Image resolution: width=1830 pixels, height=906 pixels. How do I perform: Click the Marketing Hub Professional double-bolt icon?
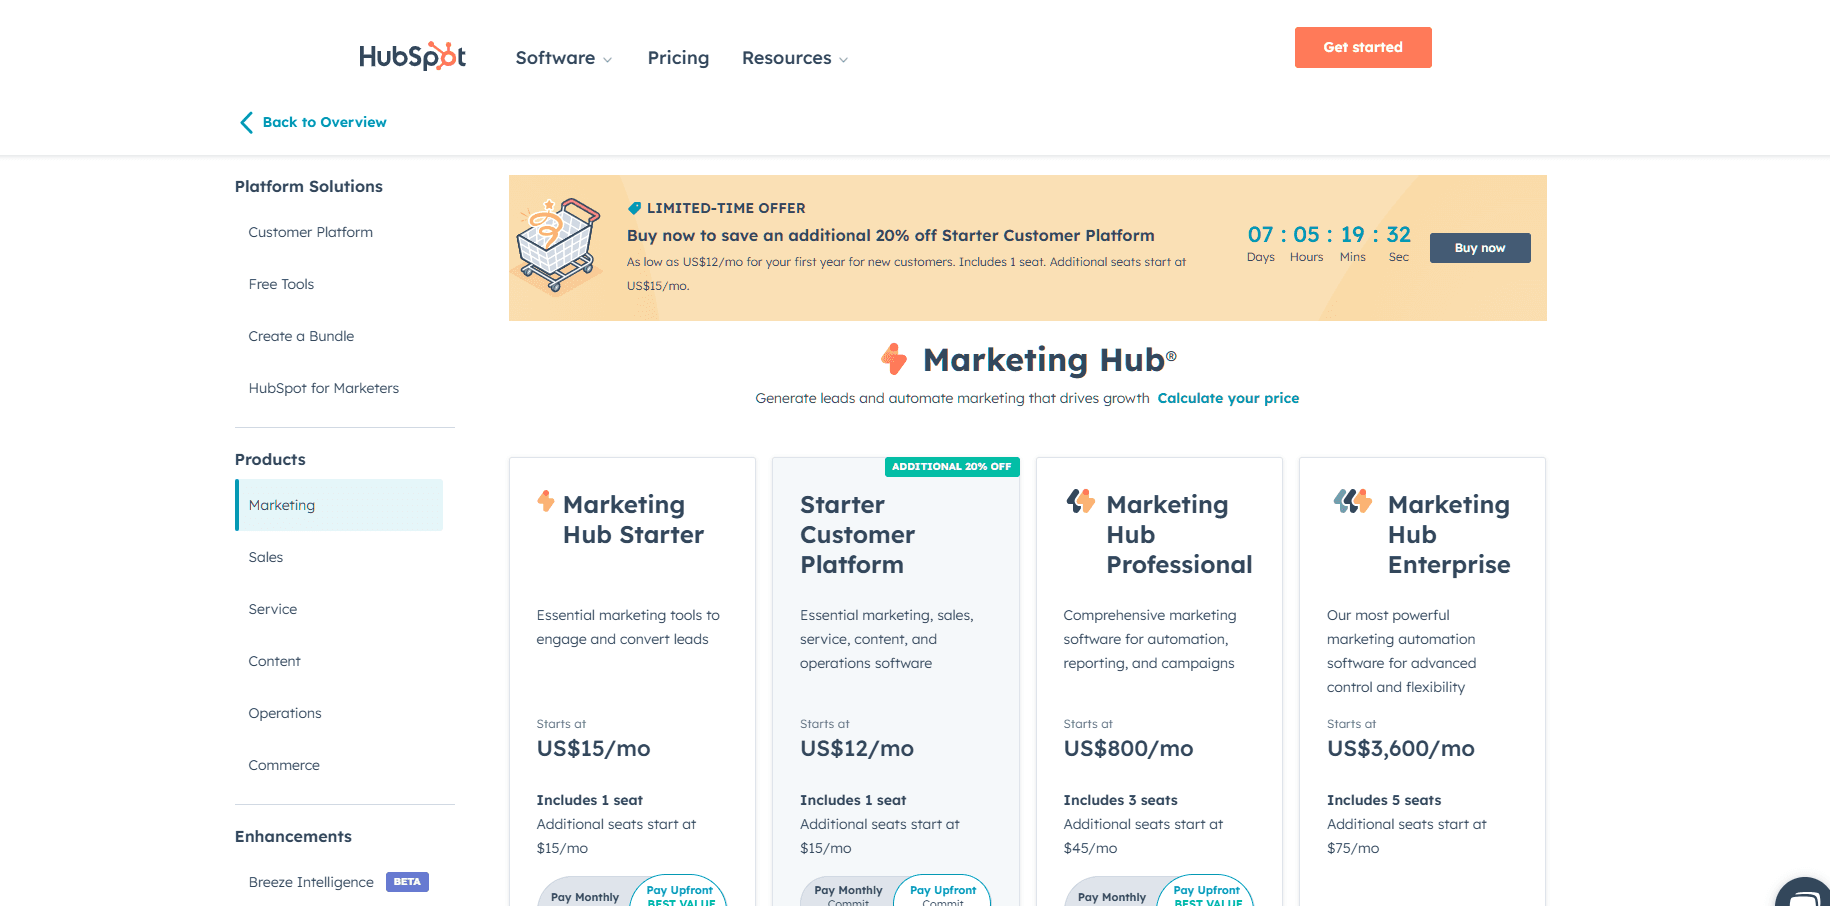[1080, 500]
